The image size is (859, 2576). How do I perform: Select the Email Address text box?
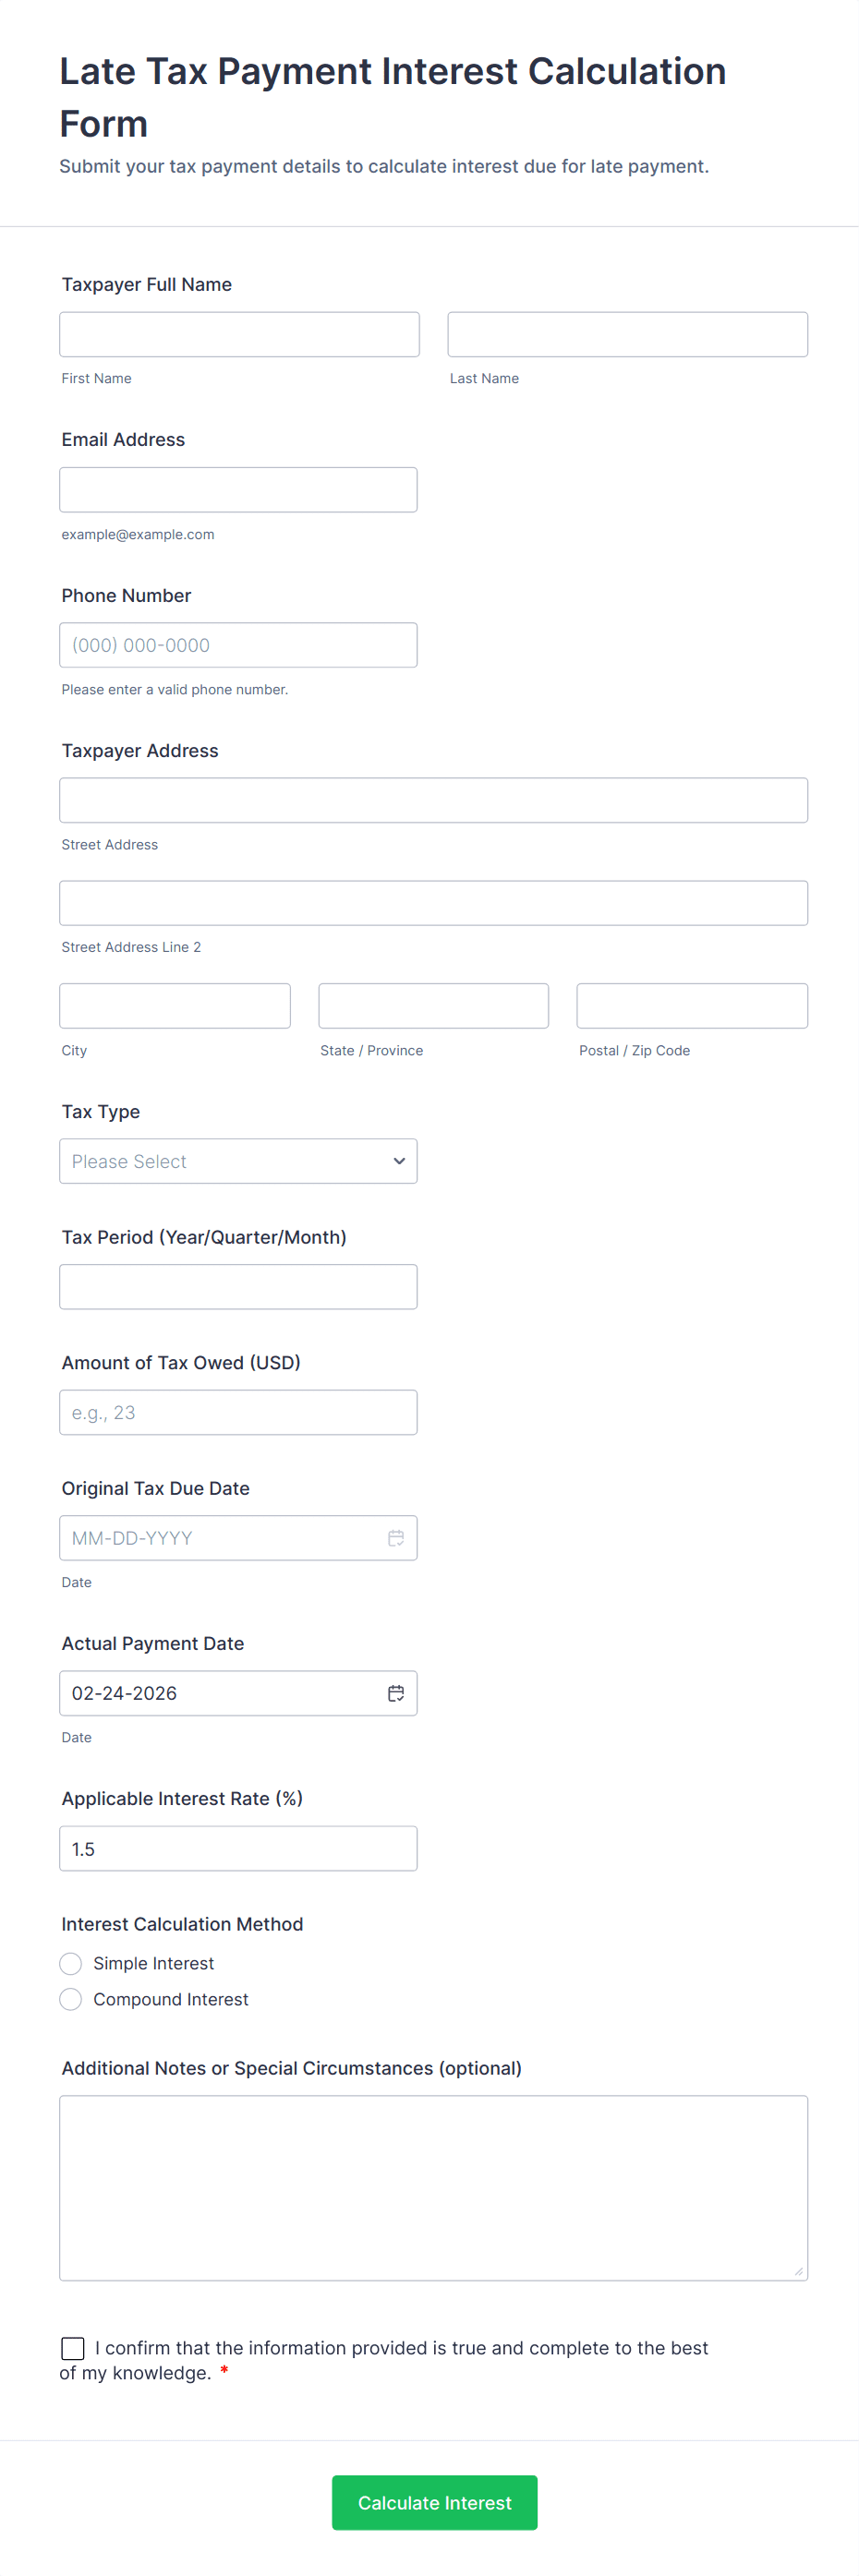click(x=238, y=490)
